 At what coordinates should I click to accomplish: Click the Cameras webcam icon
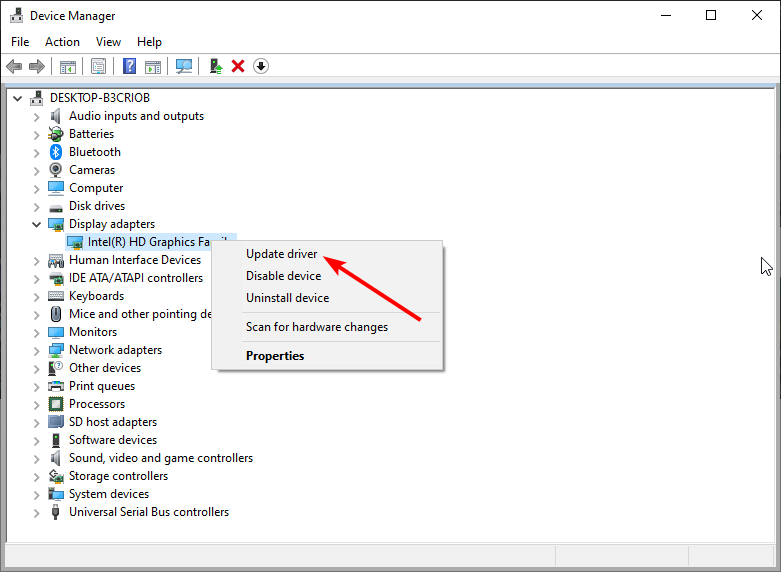[56, 170]
